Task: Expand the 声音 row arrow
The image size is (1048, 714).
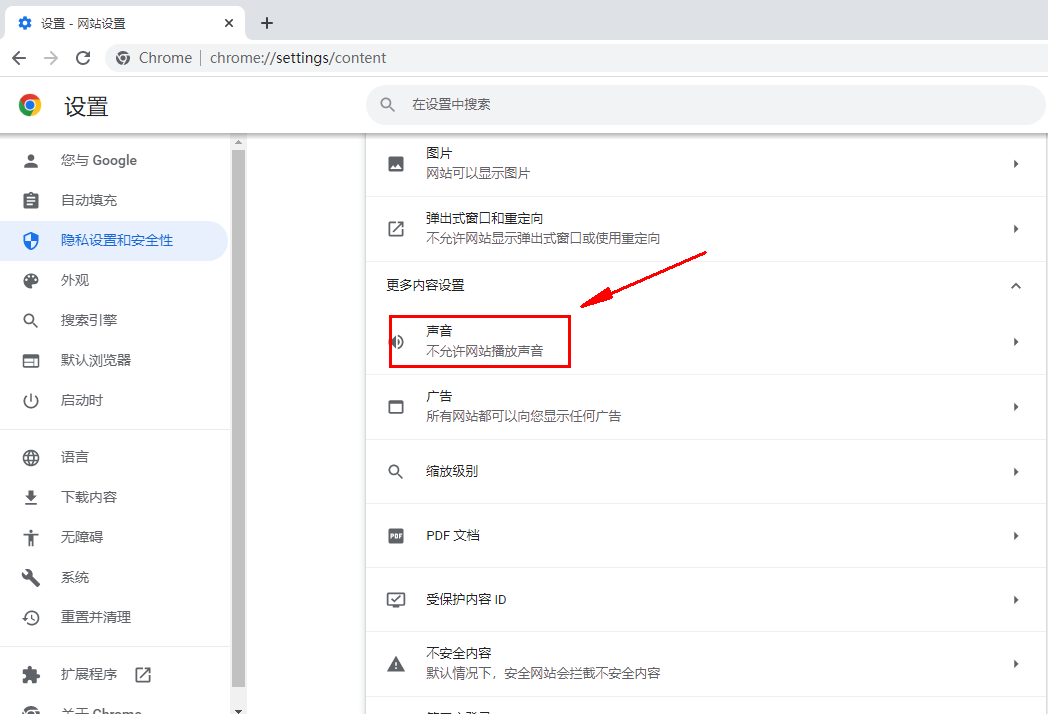Action: coord(1016,342)
